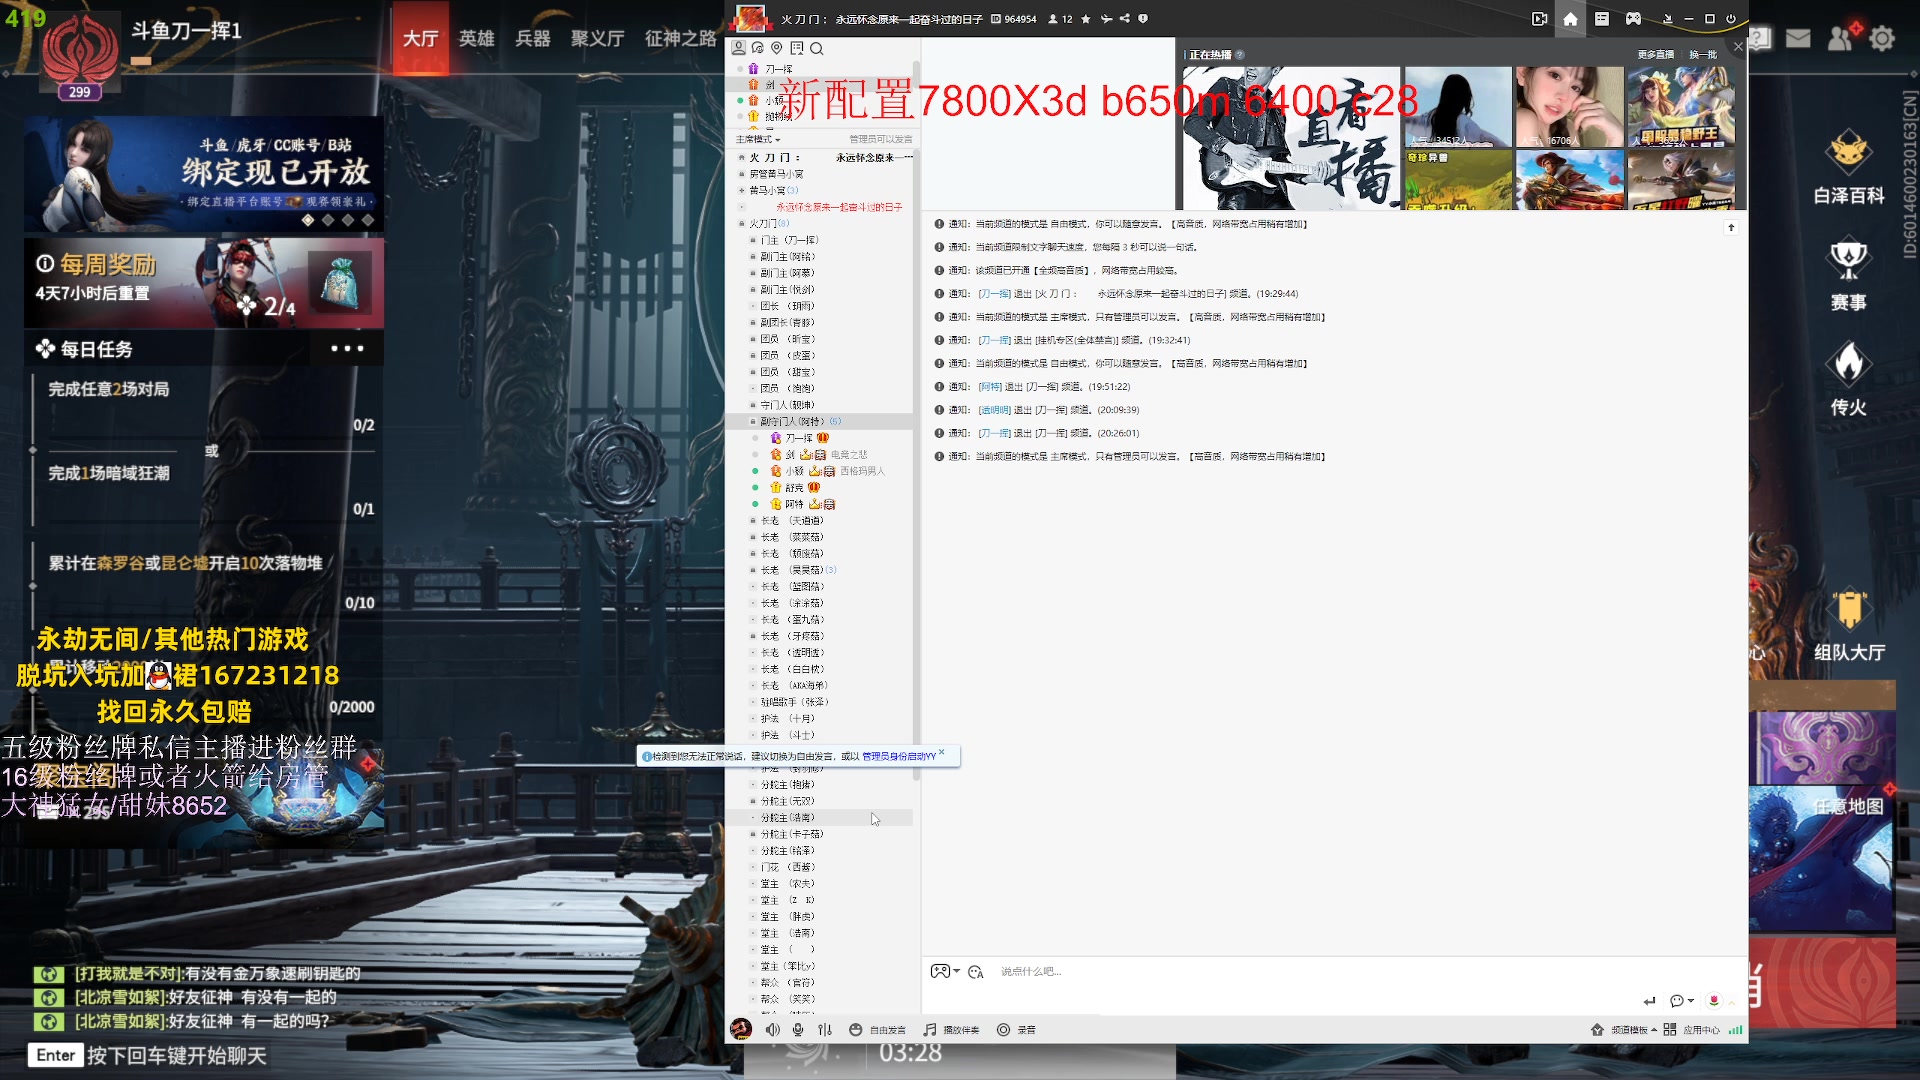
Task: Click the home icon in YY title bar
Action: click(1570, 19)
